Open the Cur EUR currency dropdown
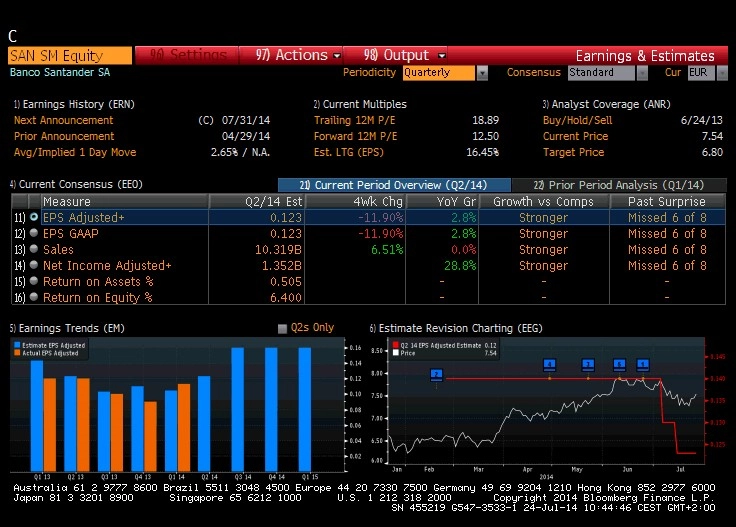The width and height of the screenshot is (736, 527). [x=701, y=73]
